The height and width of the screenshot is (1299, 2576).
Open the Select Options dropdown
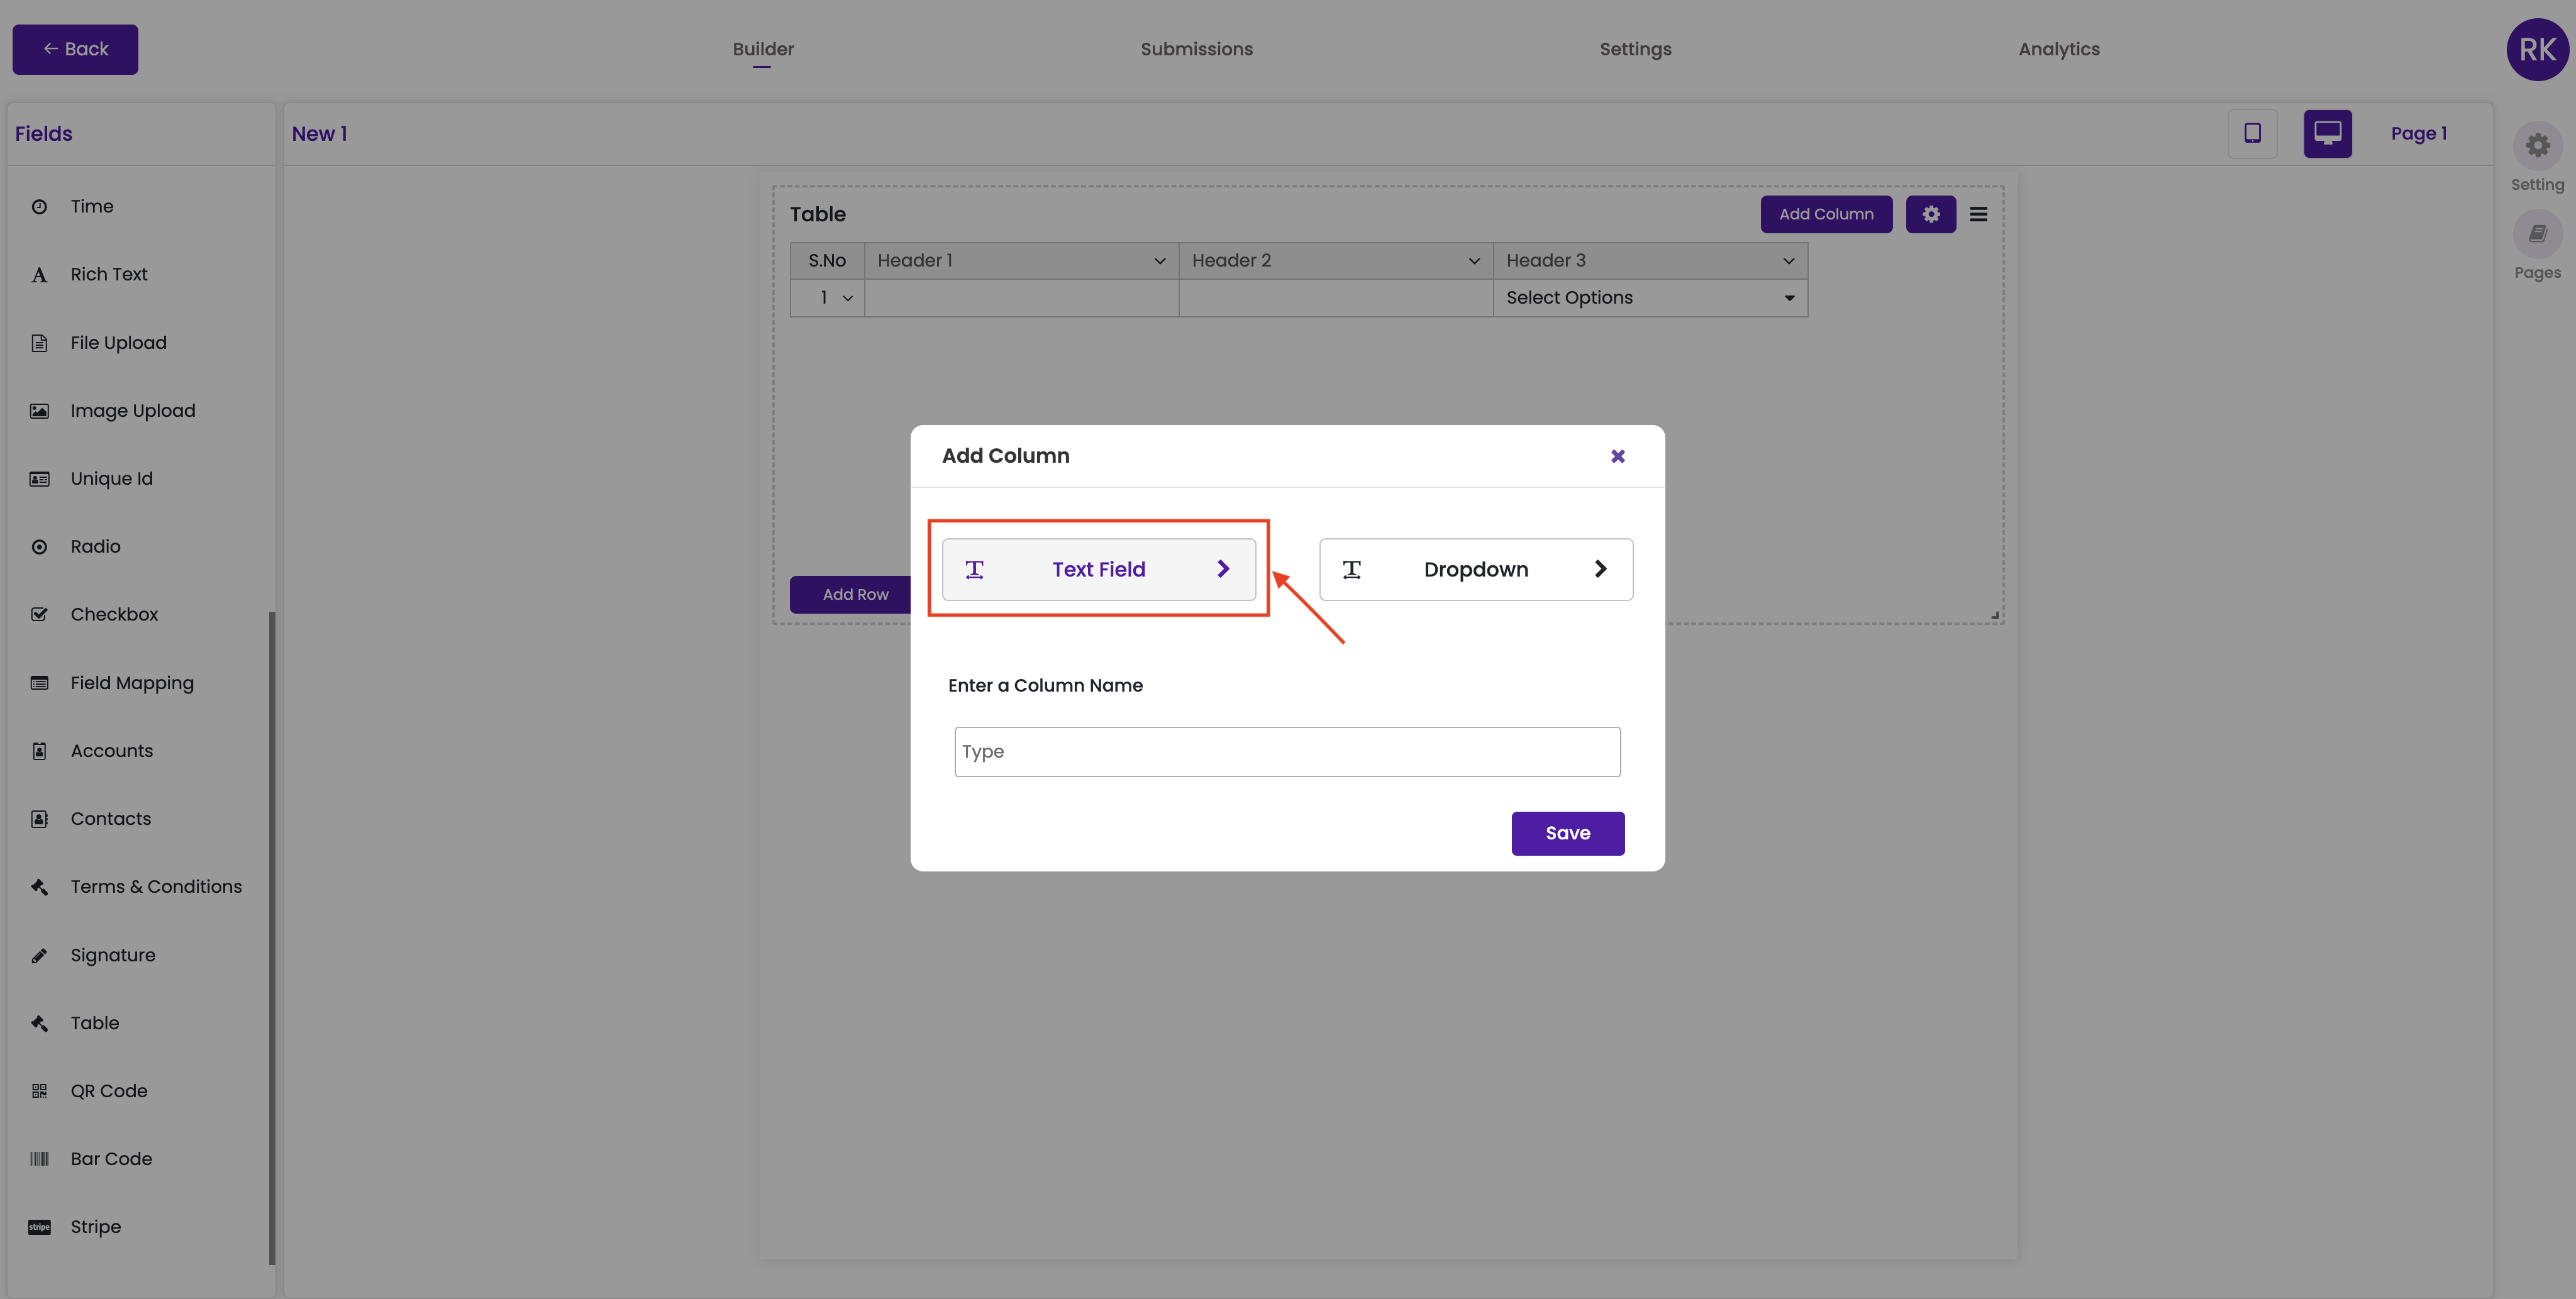pos(1650,298)
